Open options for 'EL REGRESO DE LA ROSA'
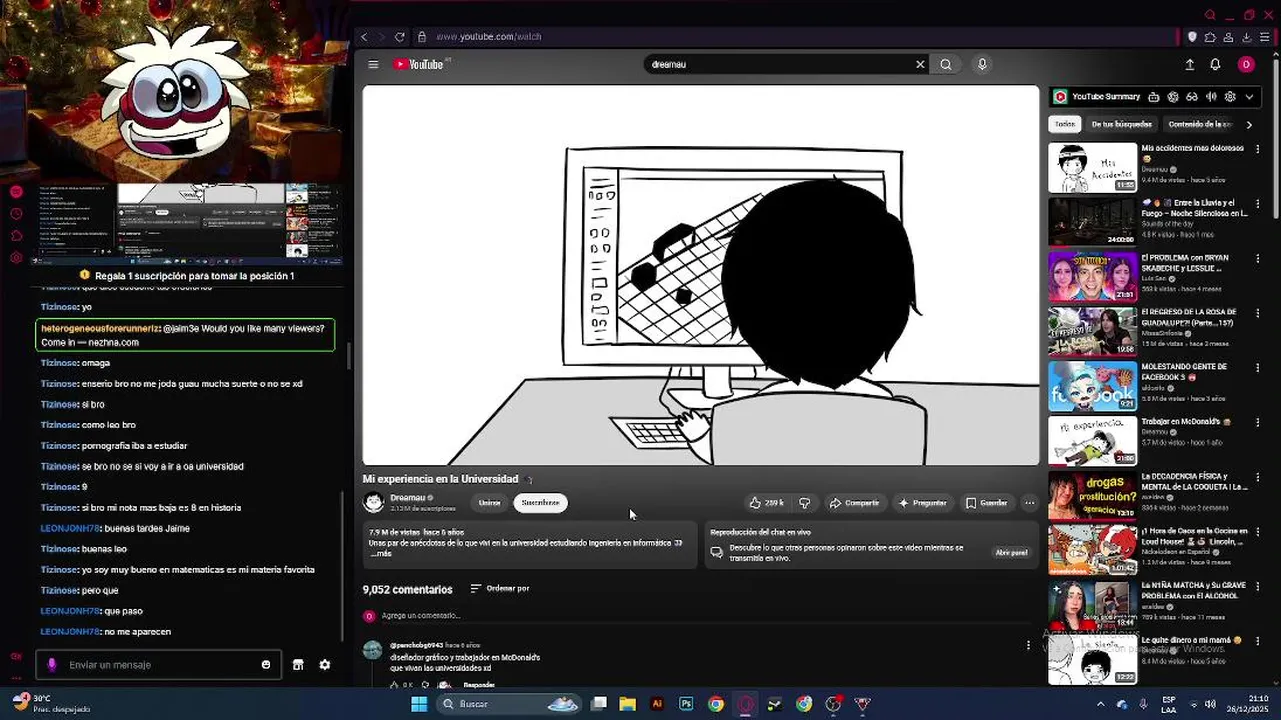Image resolution: width=1281 pixels, height=720 pixels. pyautogui.click(x=1258, y=313)
